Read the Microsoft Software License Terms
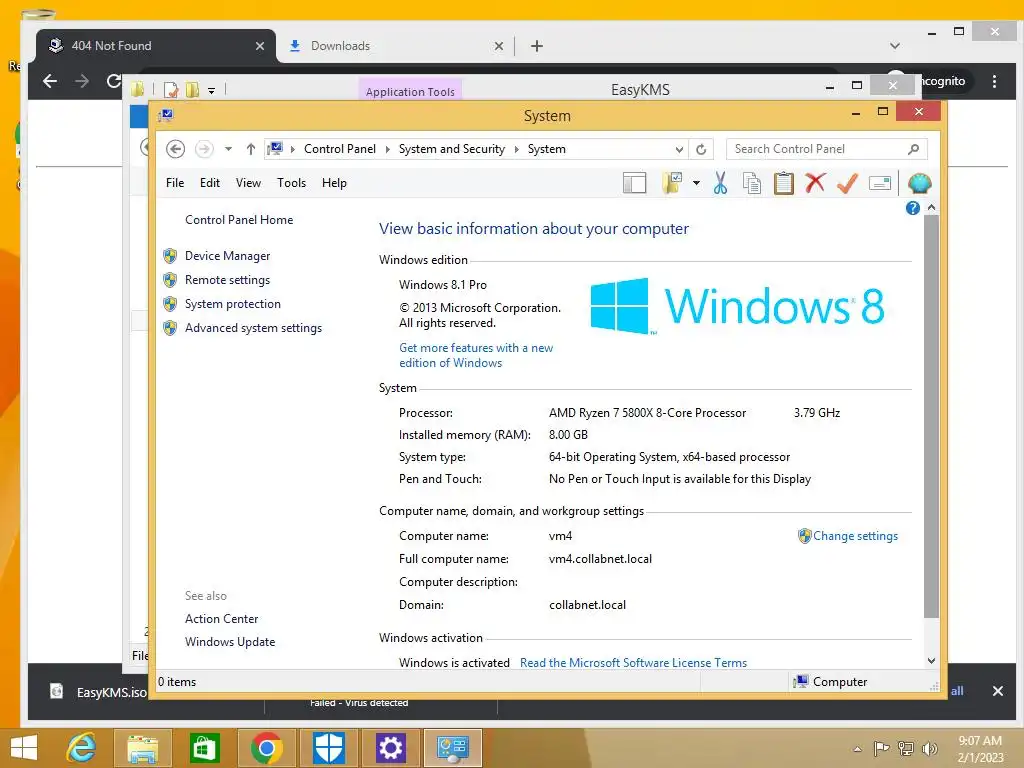The width and height of the screenshot is (1024, 768). [x=633, y=663]
